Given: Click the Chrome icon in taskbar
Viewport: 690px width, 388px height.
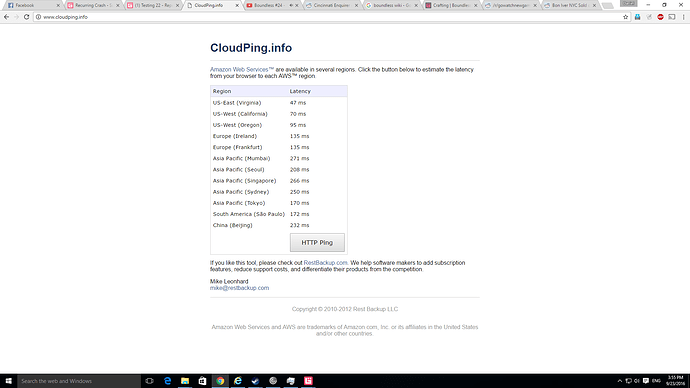Looking at the screenshot, I should [220, 381].
